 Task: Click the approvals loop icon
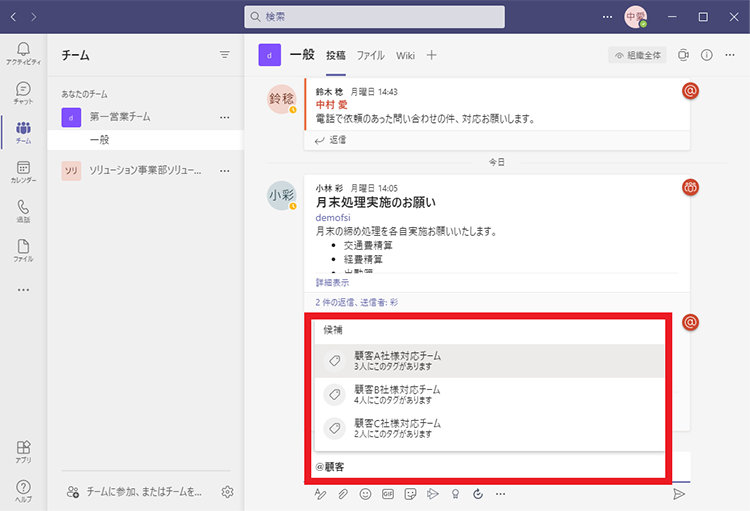478,494
